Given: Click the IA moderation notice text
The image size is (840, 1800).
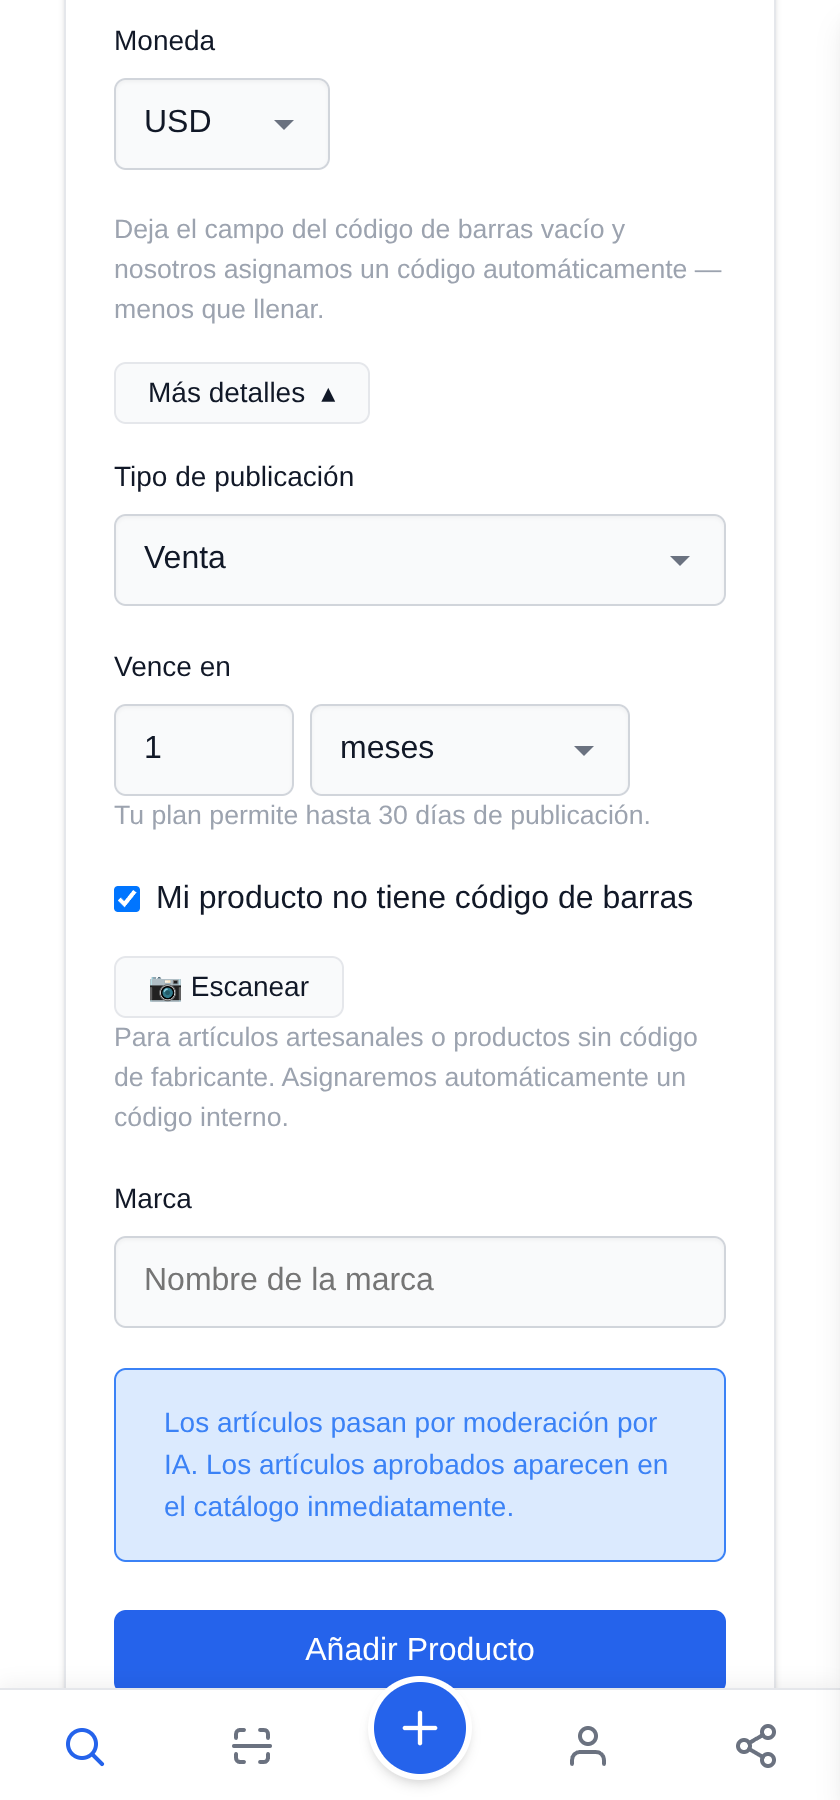Looking at the screenshot, I should coord(416,1465).
